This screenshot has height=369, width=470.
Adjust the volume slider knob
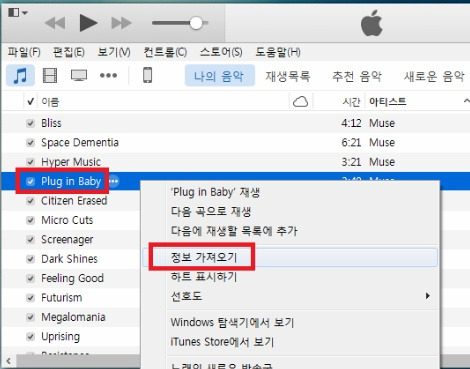click(x=196, y=23)
